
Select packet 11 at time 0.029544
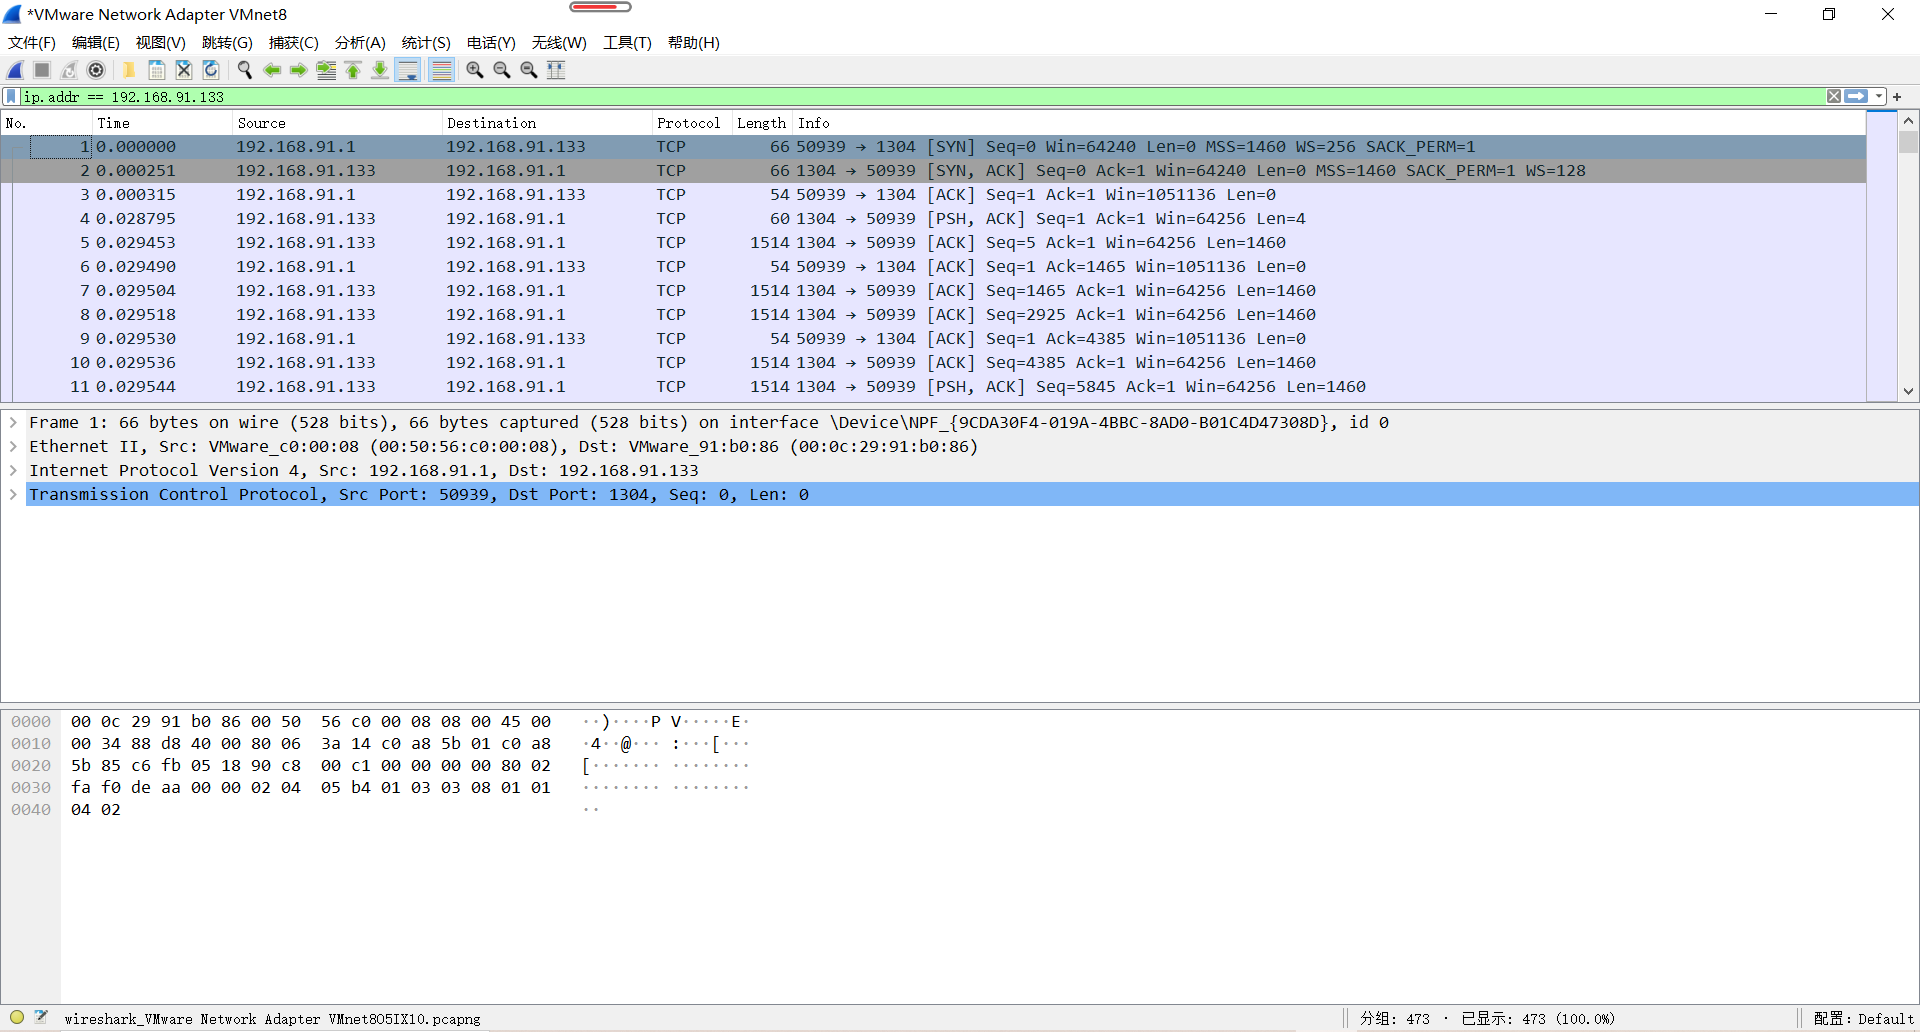coord(934,387)
